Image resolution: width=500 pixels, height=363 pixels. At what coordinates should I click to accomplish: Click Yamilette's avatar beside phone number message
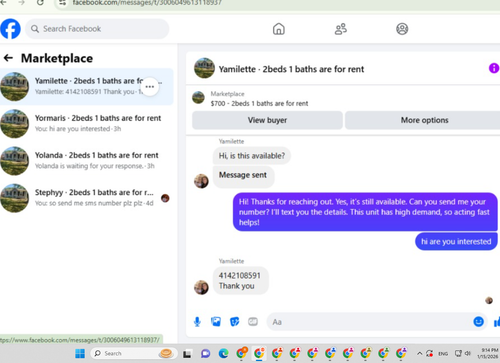point(201,287)
